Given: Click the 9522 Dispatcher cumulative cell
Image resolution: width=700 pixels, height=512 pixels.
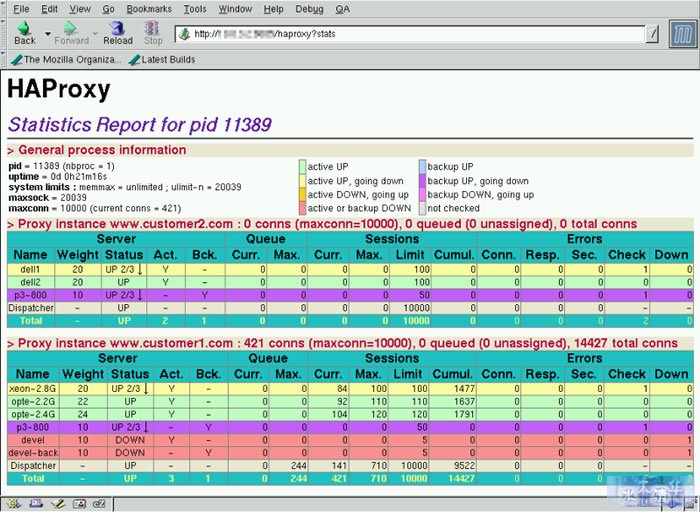Looking at the screenshot, I should tap(453, 466).
